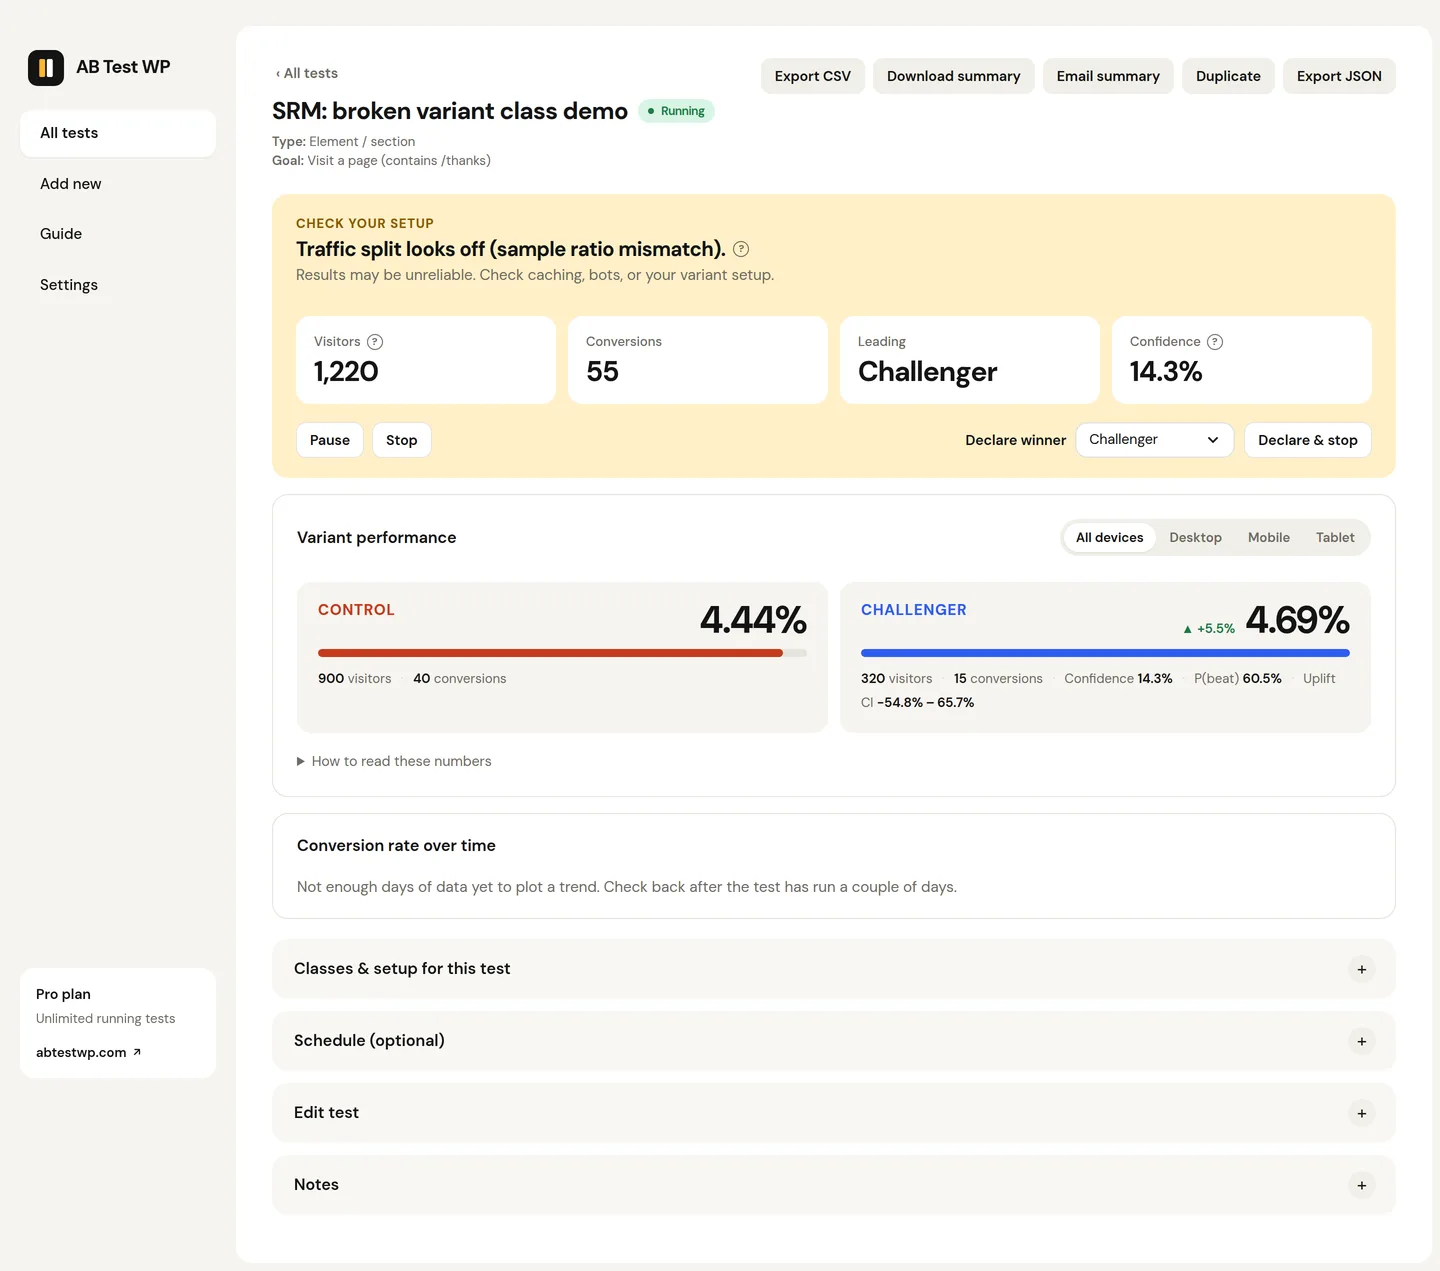Click the Conversions 55 card
1440x1271 pixels.
coord(698,360)
